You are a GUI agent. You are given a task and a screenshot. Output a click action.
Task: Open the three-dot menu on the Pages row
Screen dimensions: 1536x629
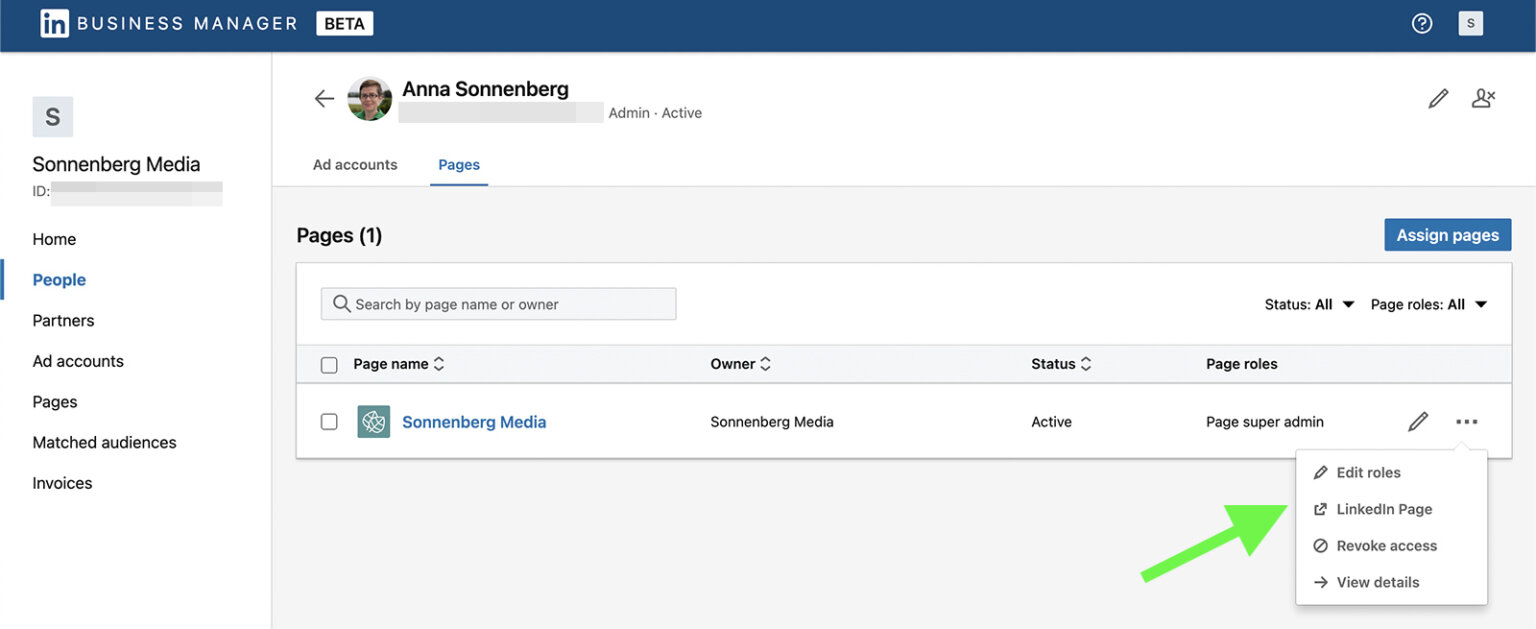tap(1466, 421)
